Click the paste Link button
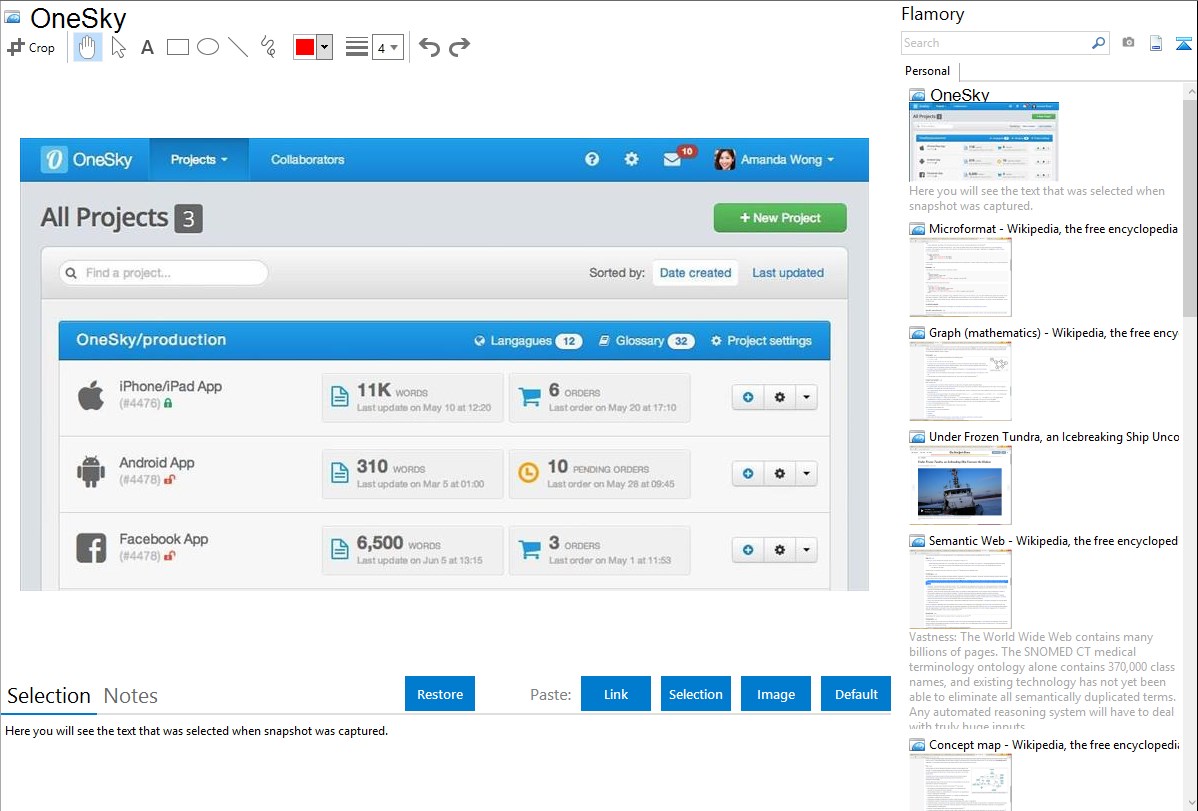This screenshot has height=811, width=1198. point(616,694)
